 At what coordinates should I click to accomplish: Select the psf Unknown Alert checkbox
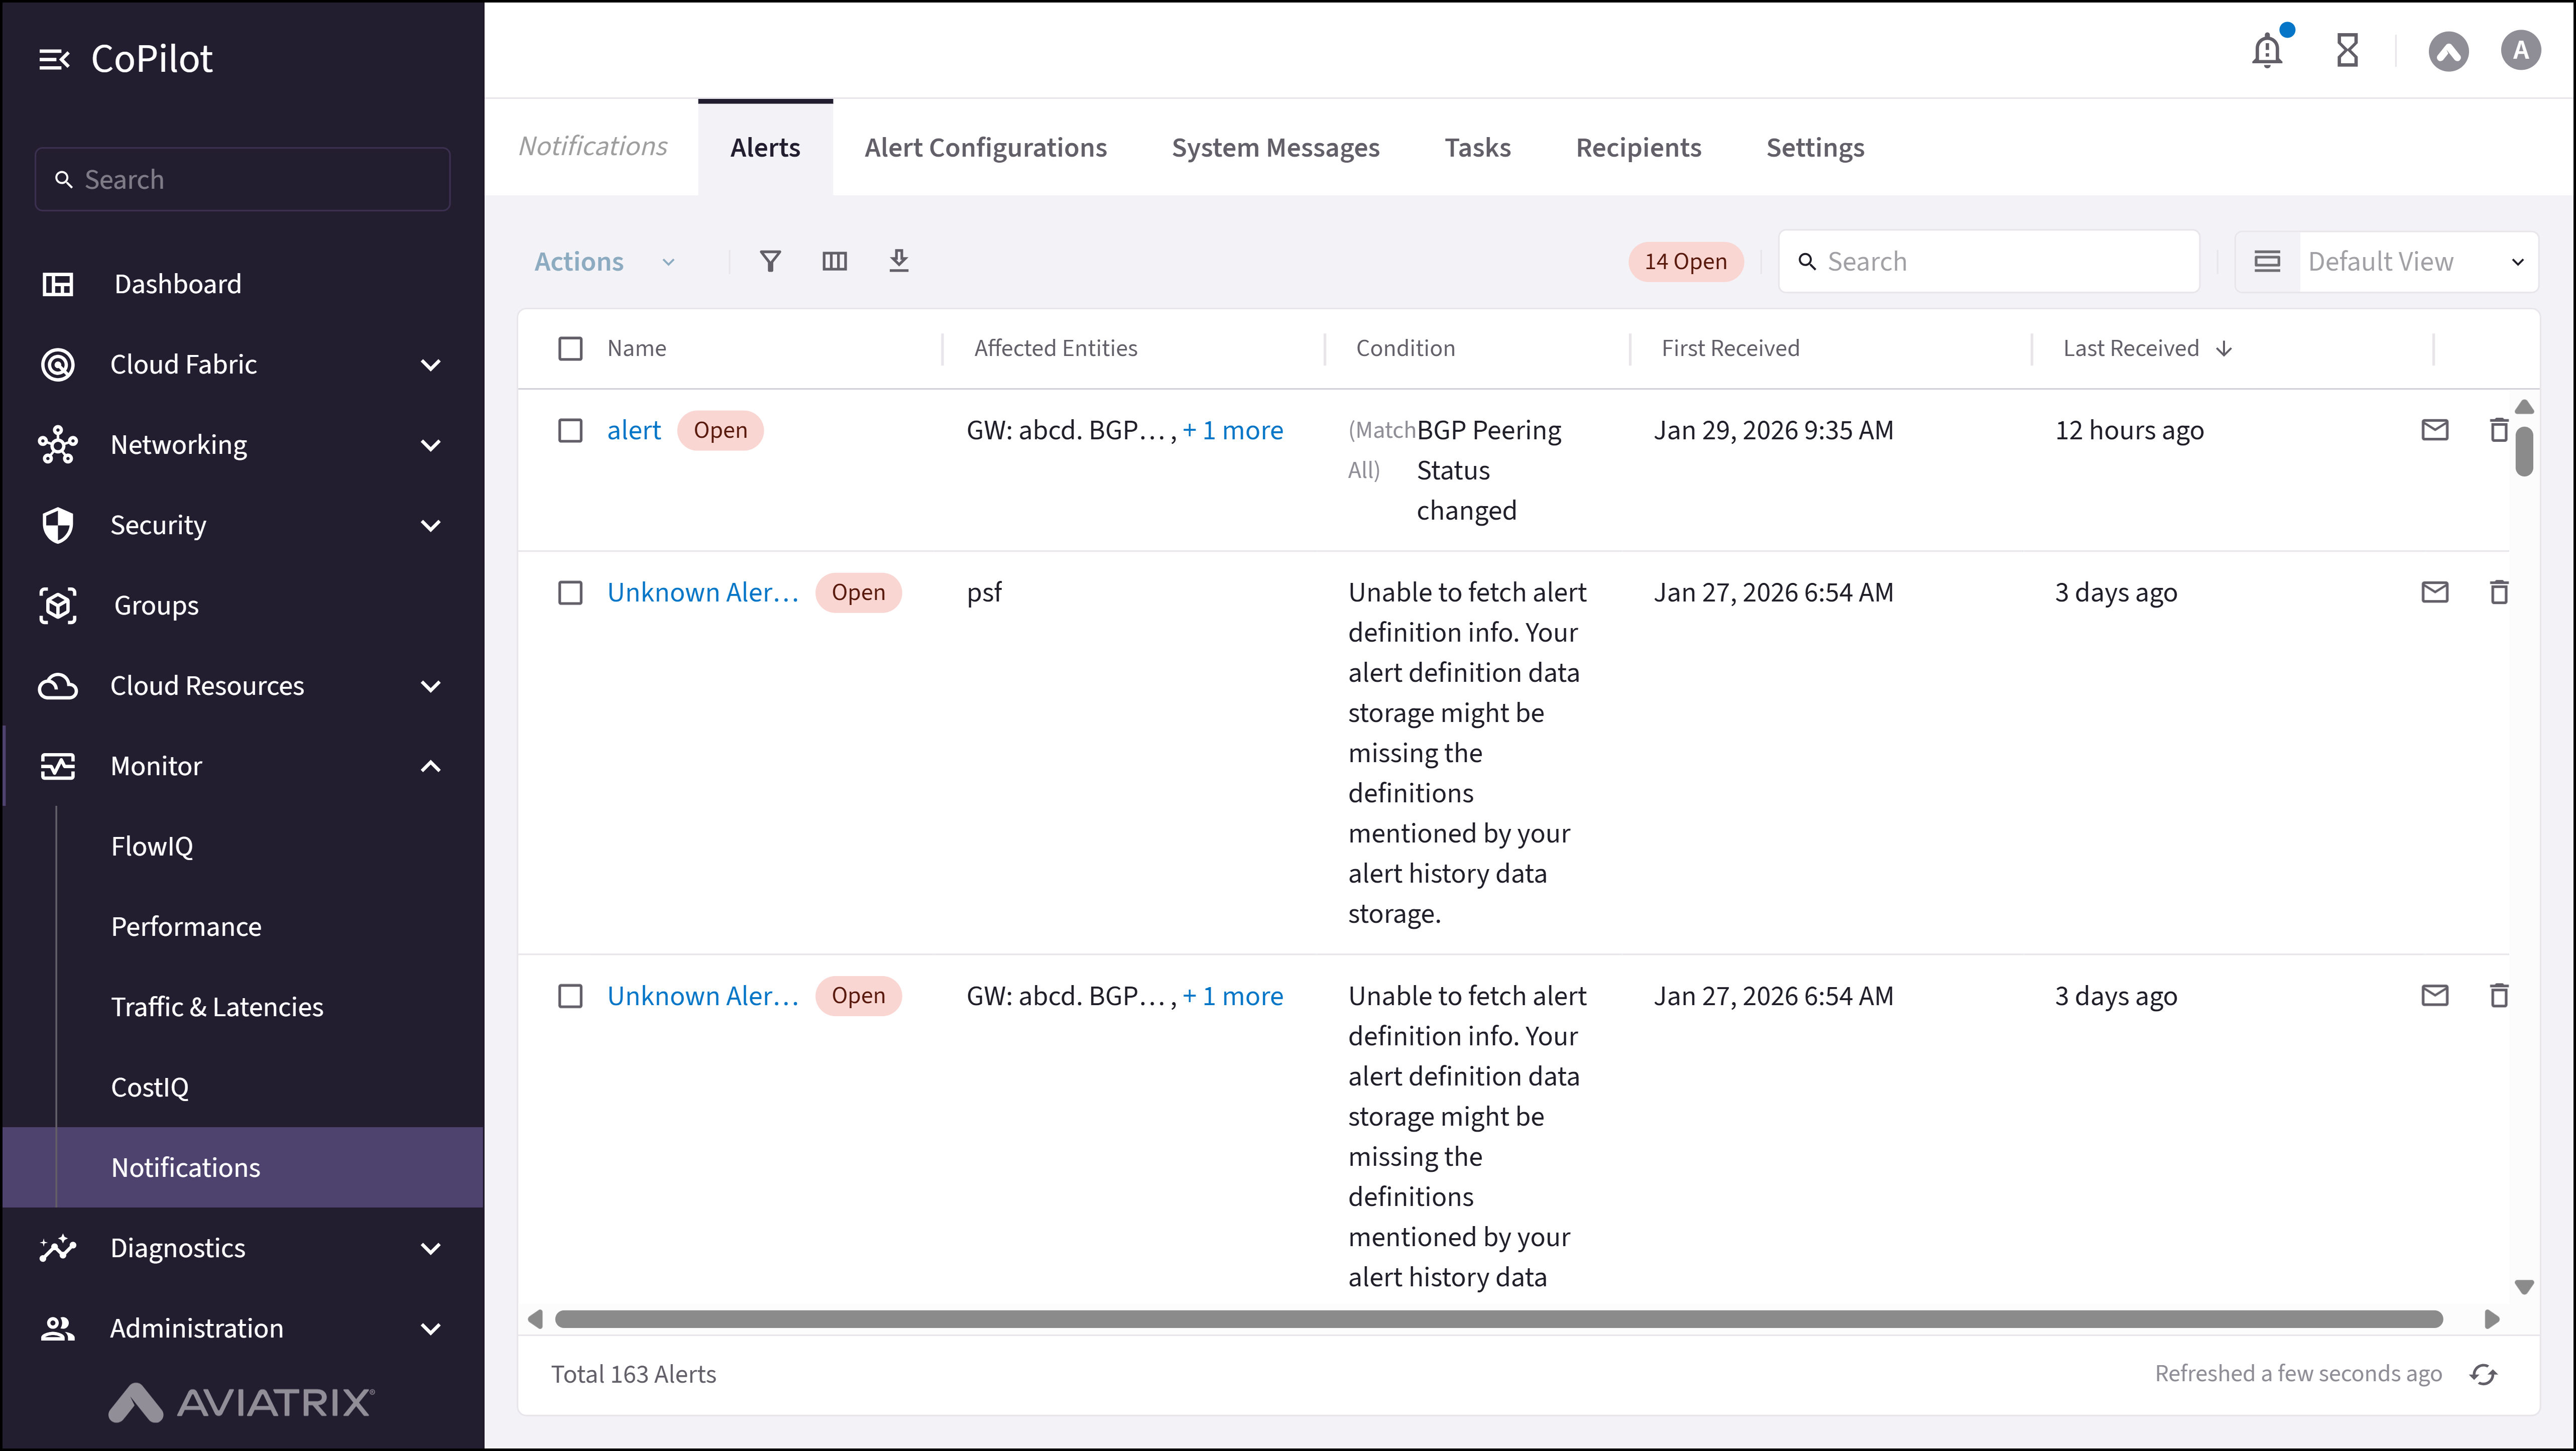click(570, 592)
